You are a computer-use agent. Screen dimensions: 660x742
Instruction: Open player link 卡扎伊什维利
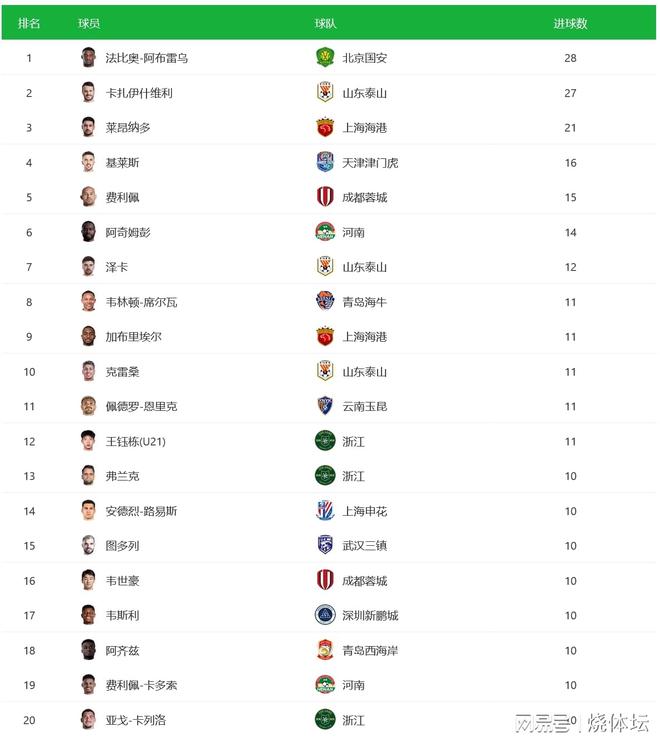(x=139, y=93)
